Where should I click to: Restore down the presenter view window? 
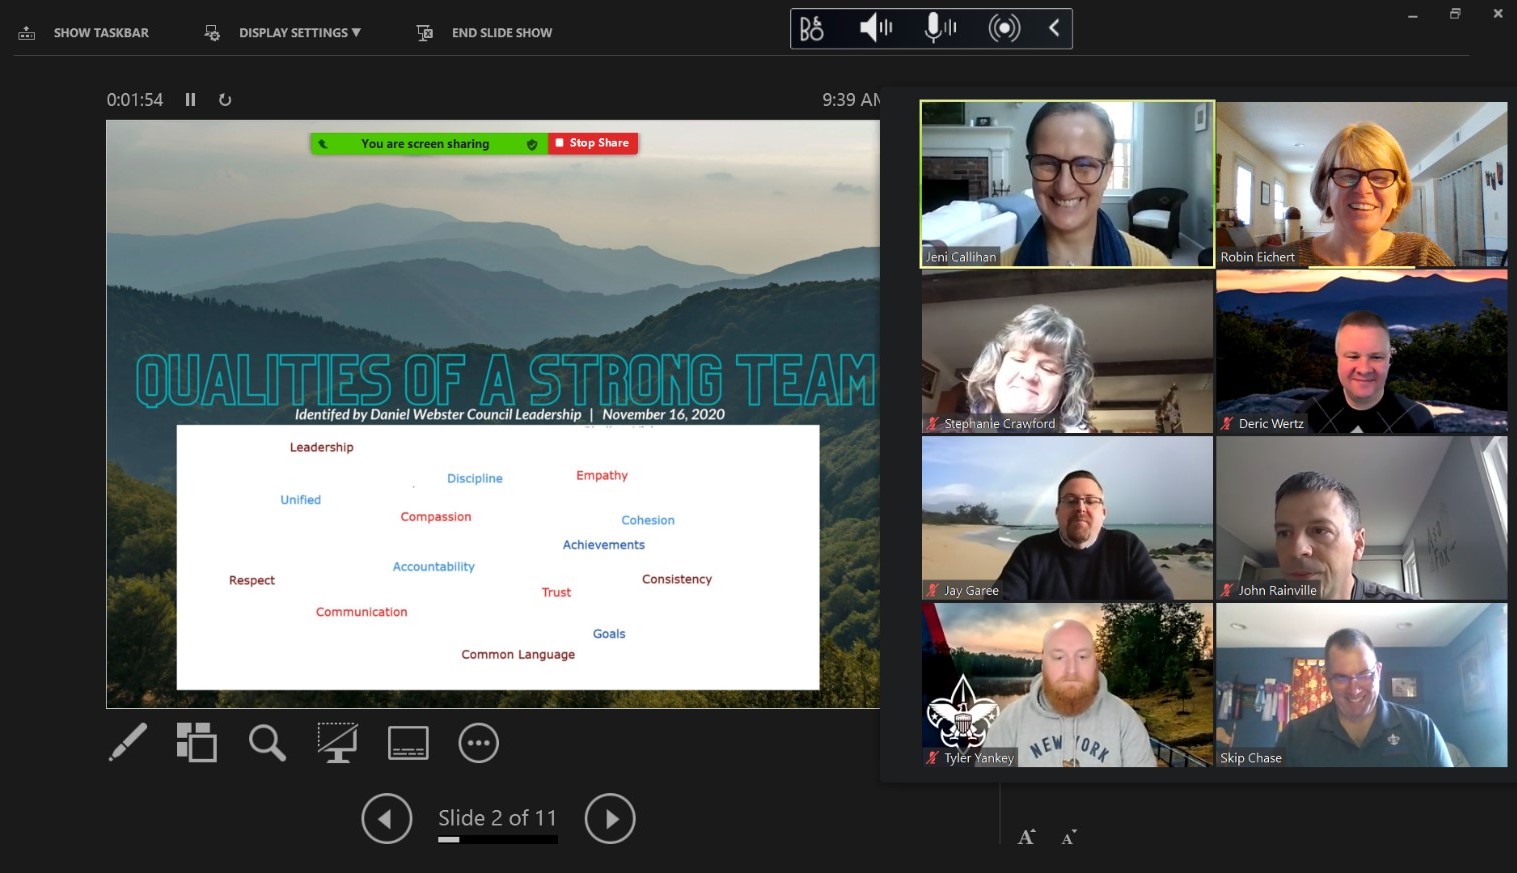[x=1455, y=14]
